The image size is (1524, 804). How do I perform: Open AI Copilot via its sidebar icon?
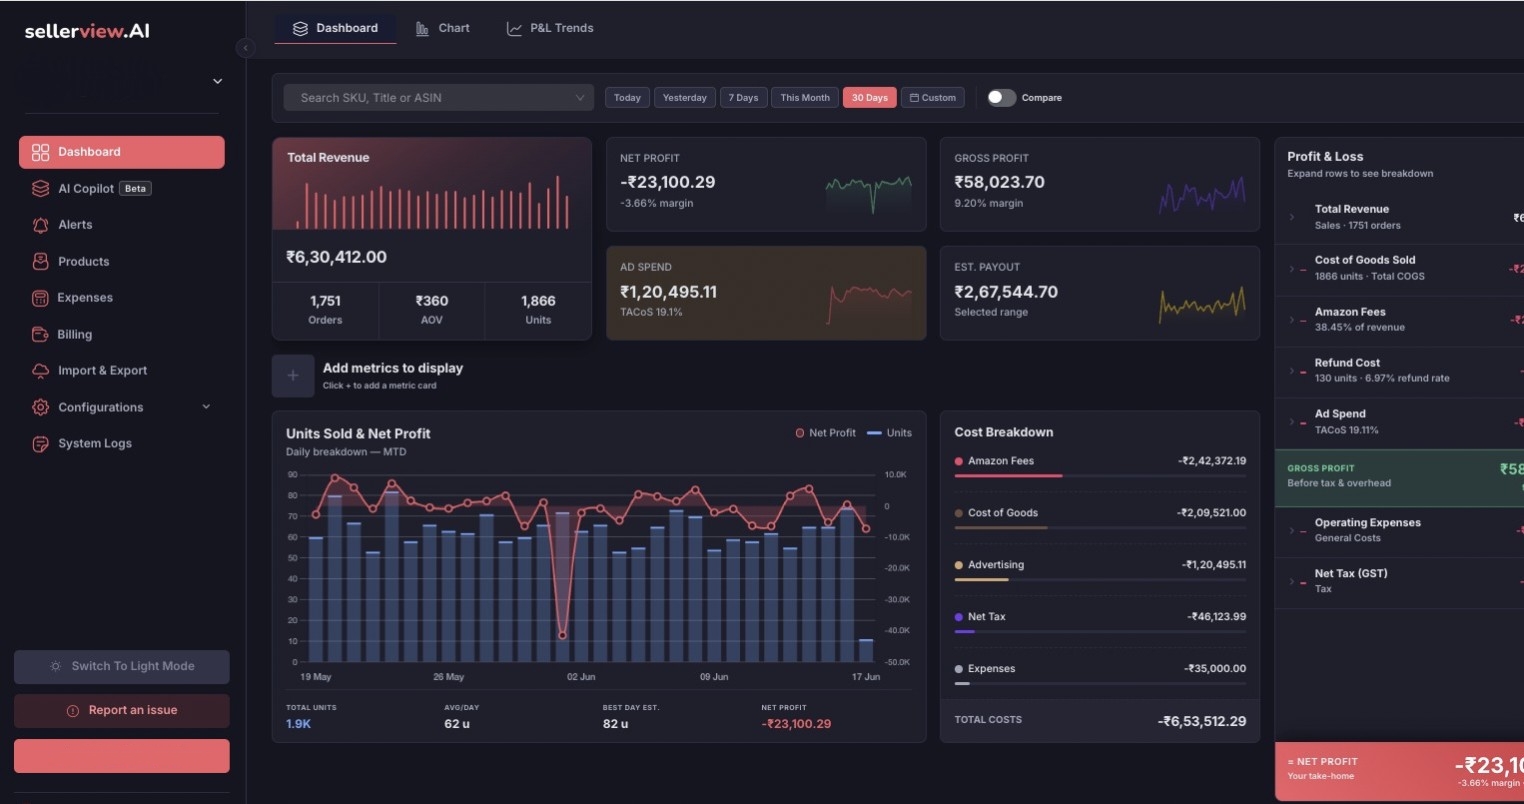[x=40, y=188]
